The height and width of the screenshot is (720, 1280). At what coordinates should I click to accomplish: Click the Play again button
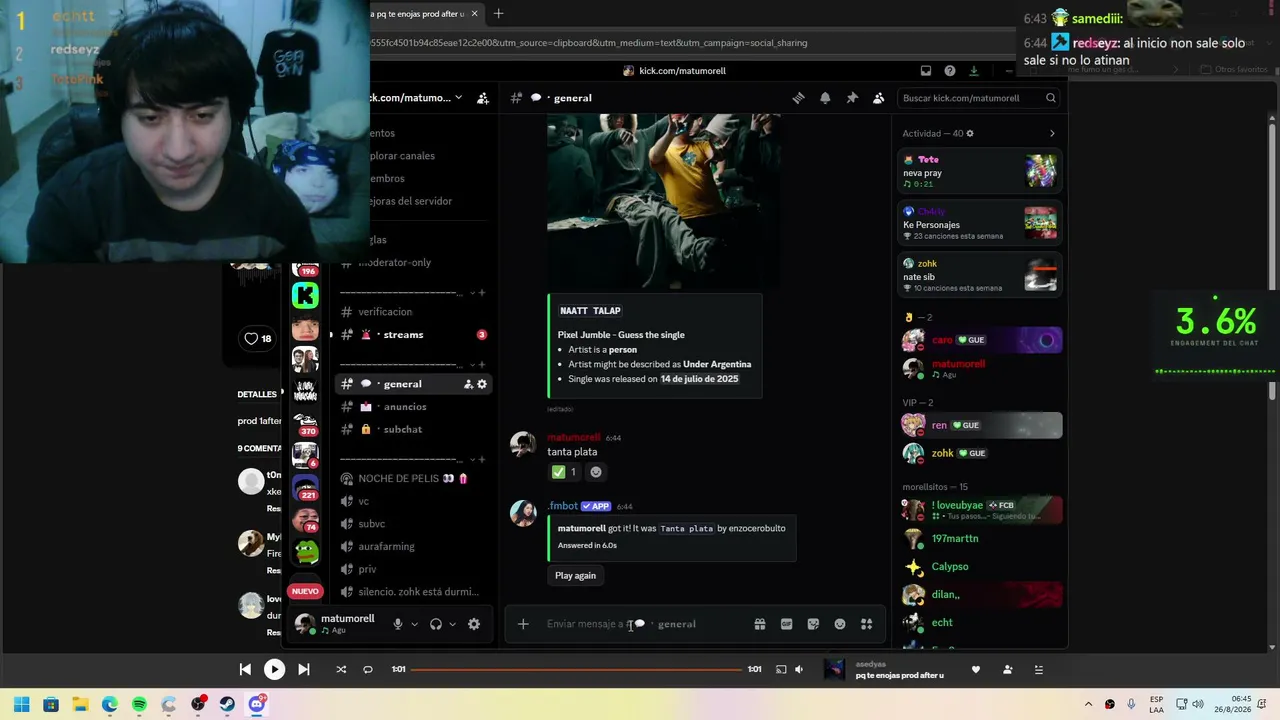pos(575,576)
